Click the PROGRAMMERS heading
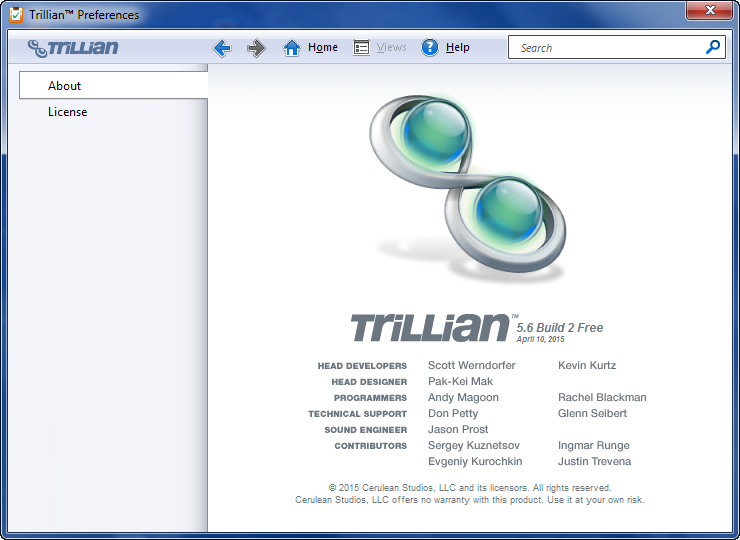Viewport: 740px width, 540px height. coord(370,398)
